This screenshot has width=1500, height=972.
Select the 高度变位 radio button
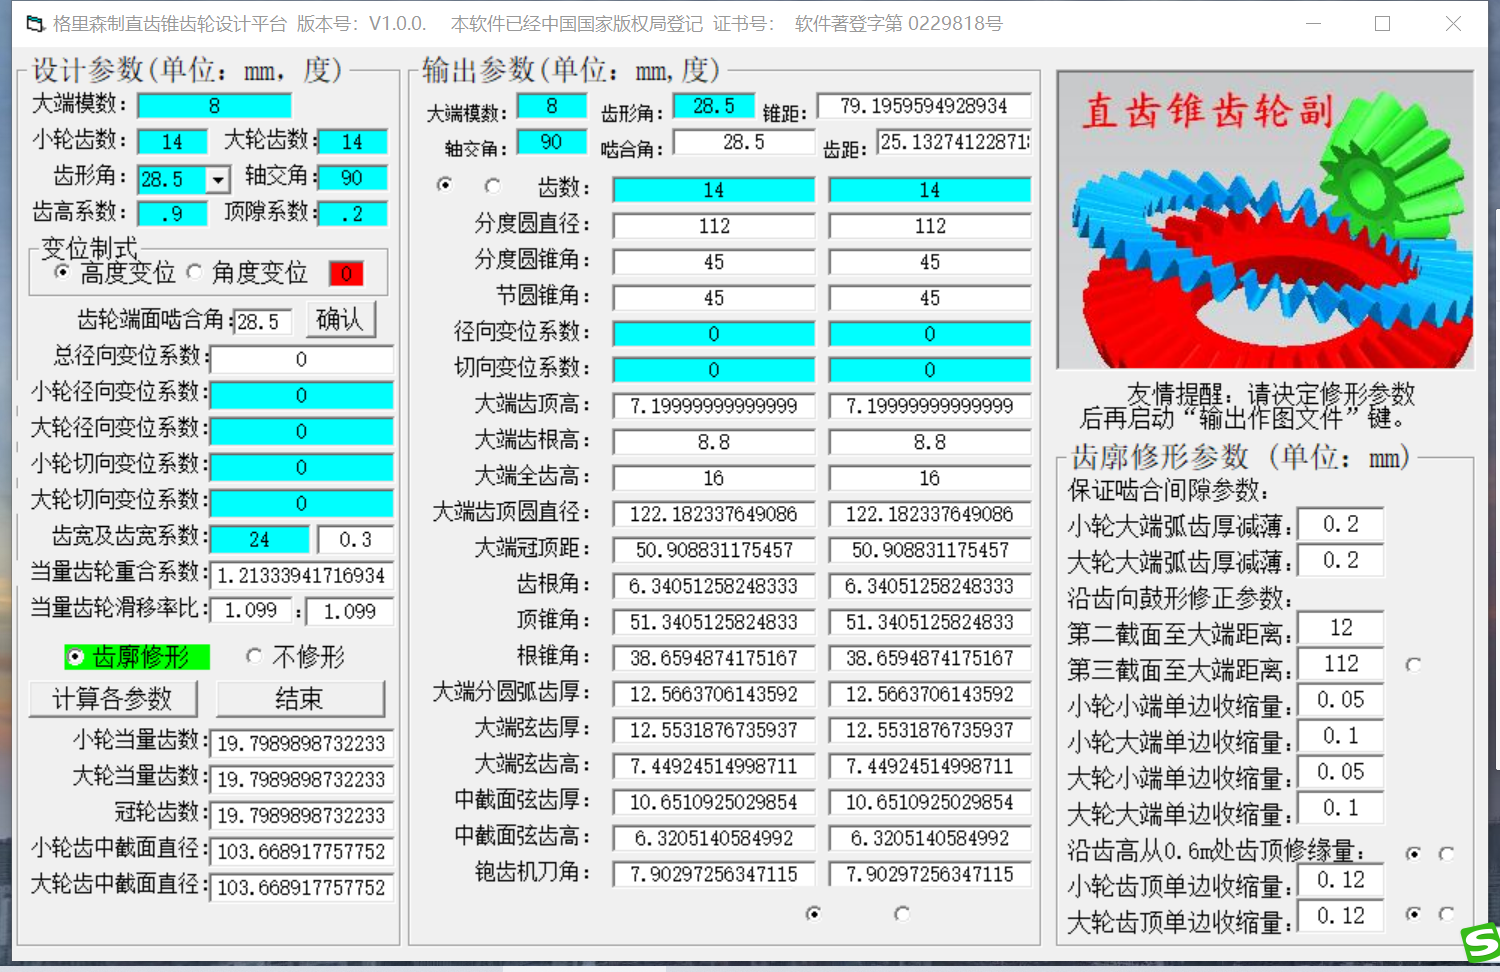click(63, 272)
